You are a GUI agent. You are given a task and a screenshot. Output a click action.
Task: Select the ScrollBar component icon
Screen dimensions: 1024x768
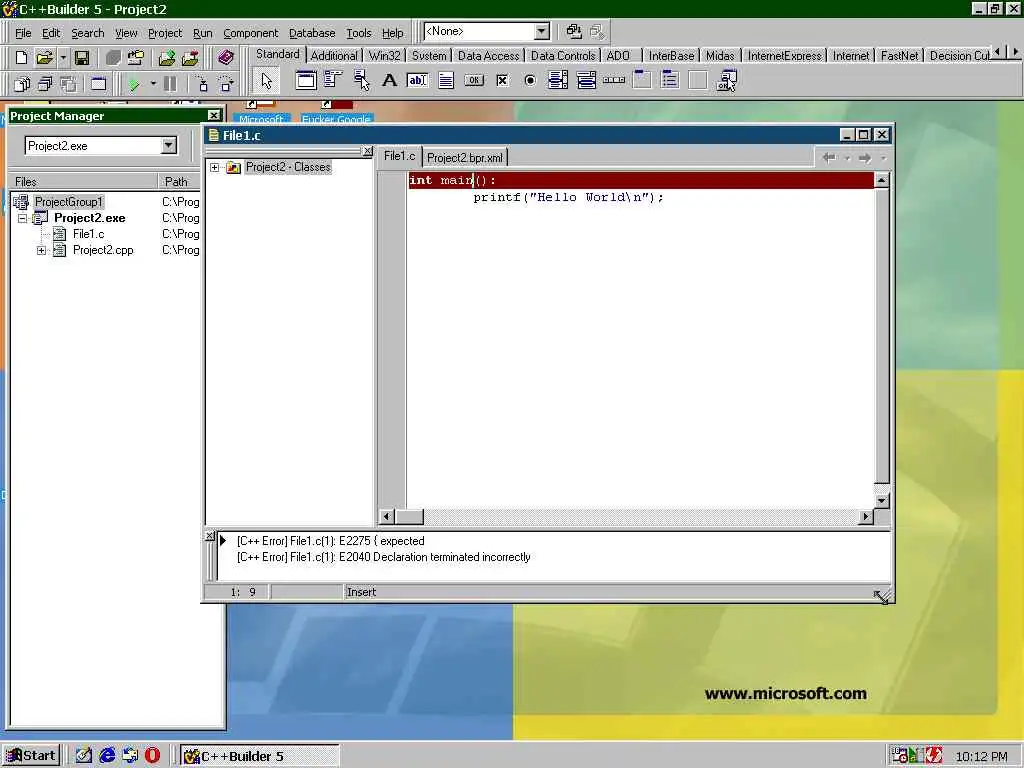tap(614, 80)
